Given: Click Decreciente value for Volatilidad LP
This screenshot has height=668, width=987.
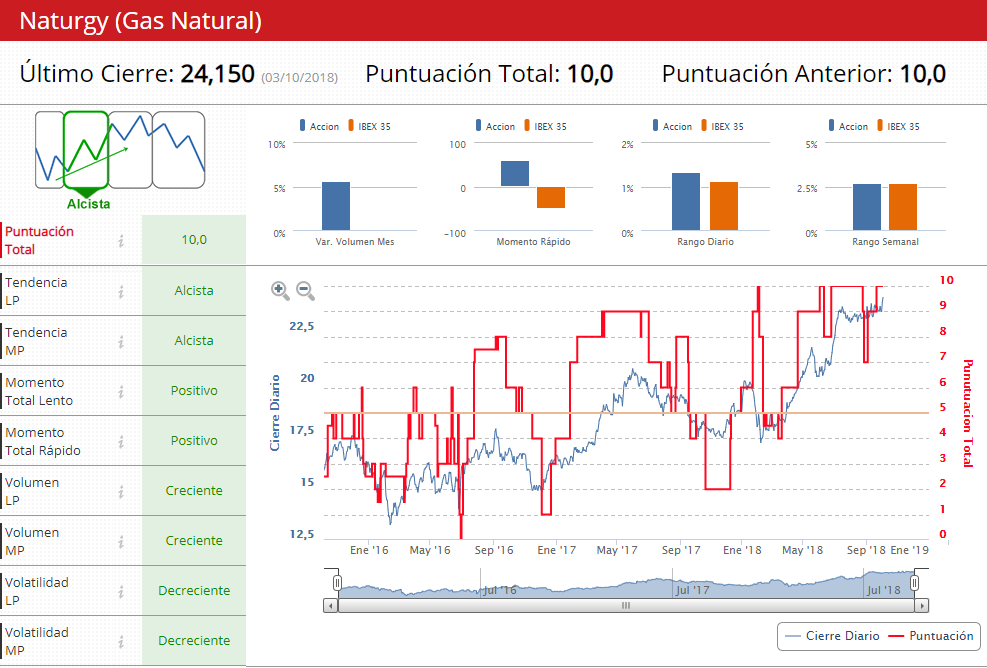Looking at the screenshot, I should pyautogui.click(x=194, y=591).
